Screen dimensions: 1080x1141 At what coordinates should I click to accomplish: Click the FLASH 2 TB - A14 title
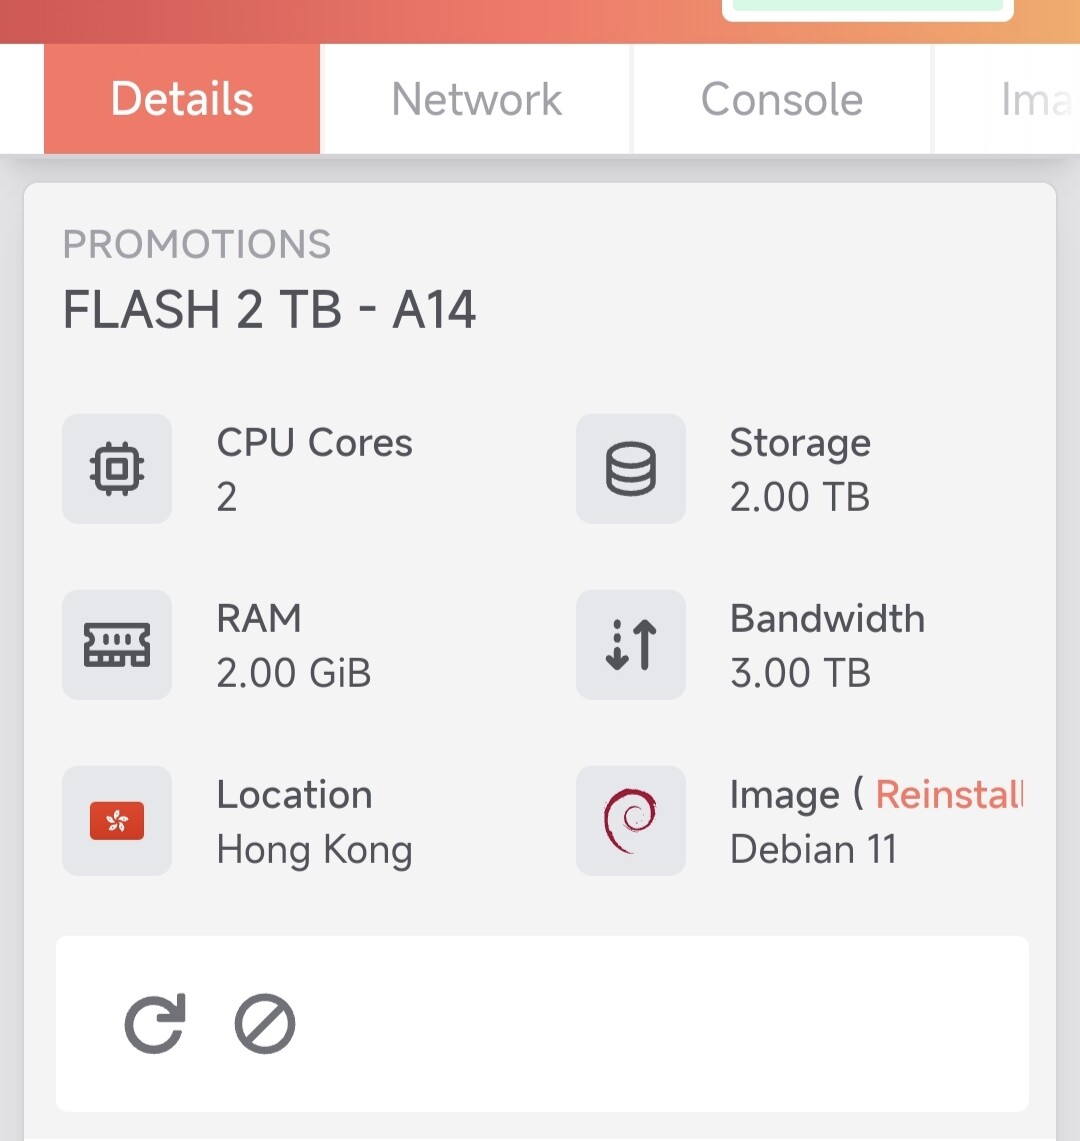[x=270, y=310]
